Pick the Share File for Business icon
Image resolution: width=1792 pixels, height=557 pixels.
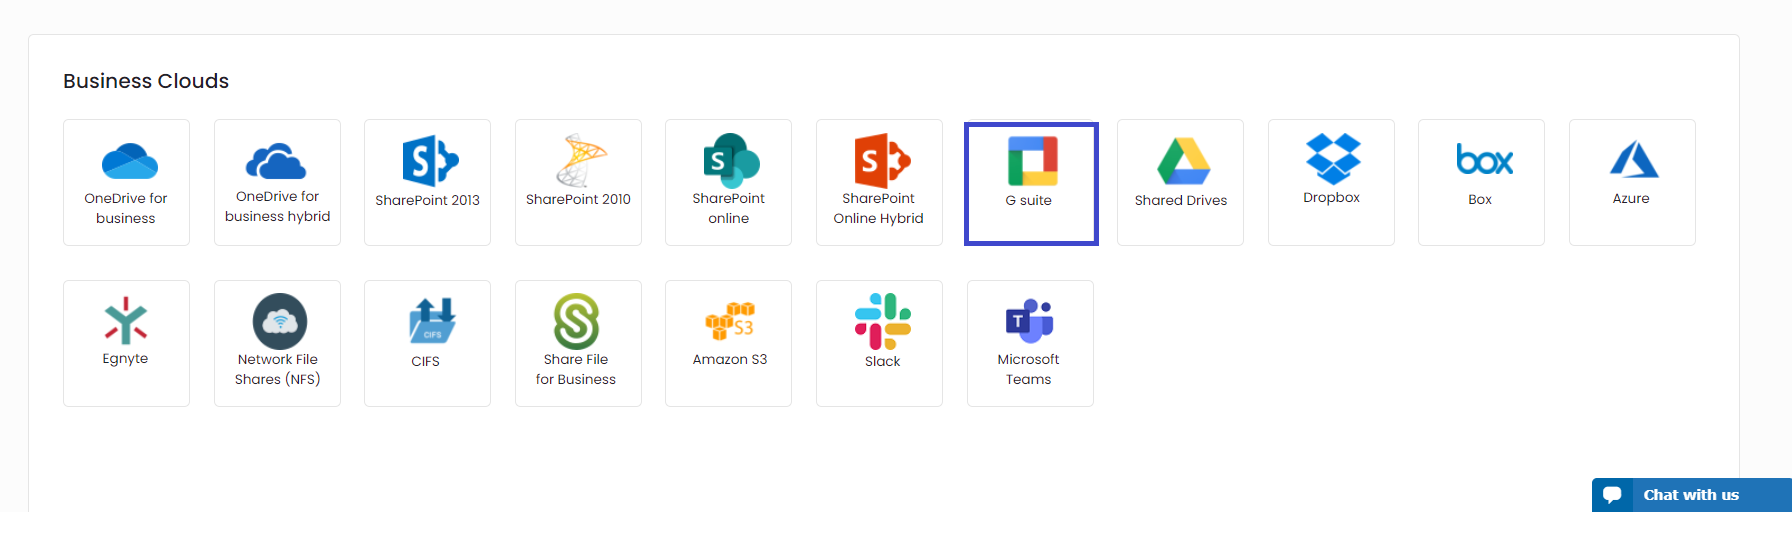577,321
